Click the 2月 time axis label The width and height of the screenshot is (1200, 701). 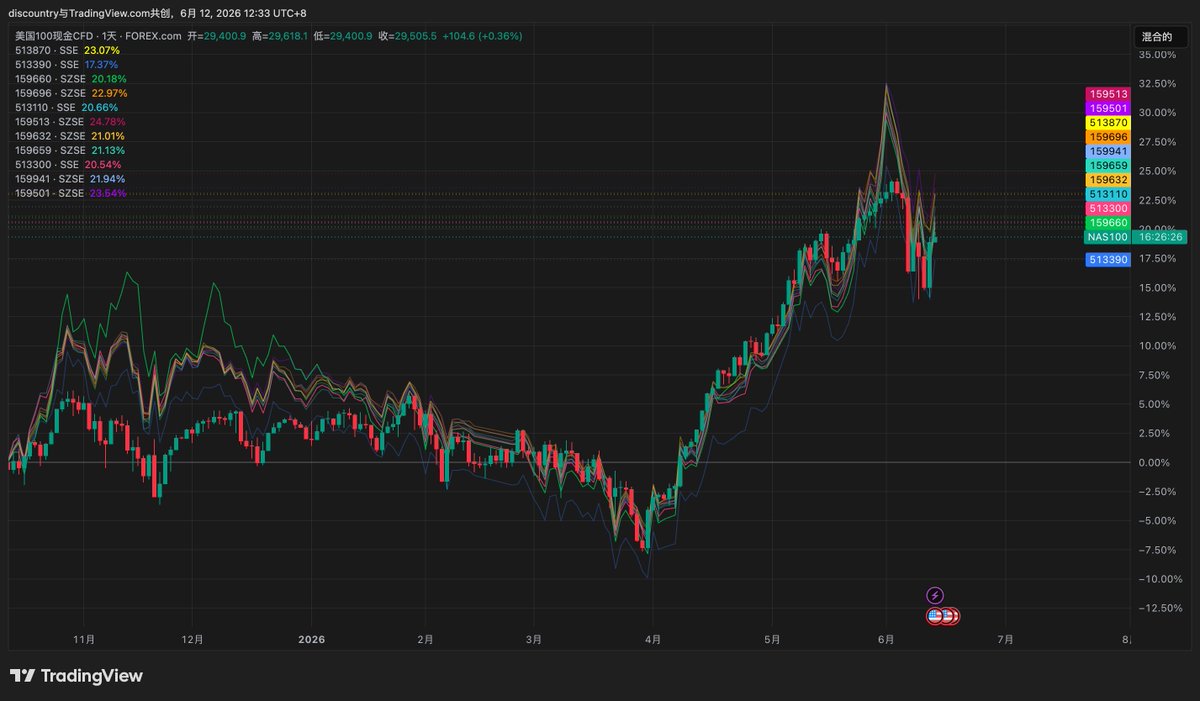tap(425, 639)
